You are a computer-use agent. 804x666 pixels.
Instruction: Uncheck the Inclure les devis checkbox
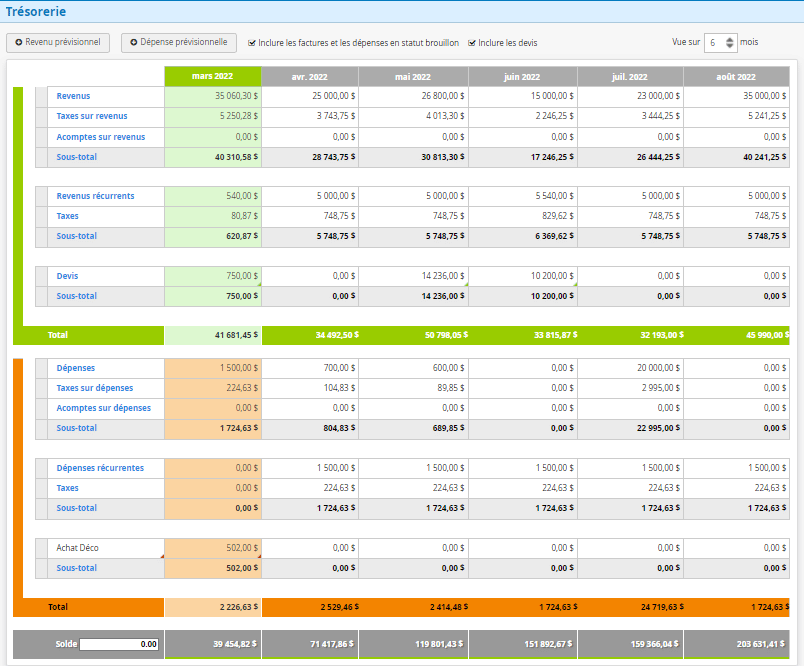click(471, 43)
